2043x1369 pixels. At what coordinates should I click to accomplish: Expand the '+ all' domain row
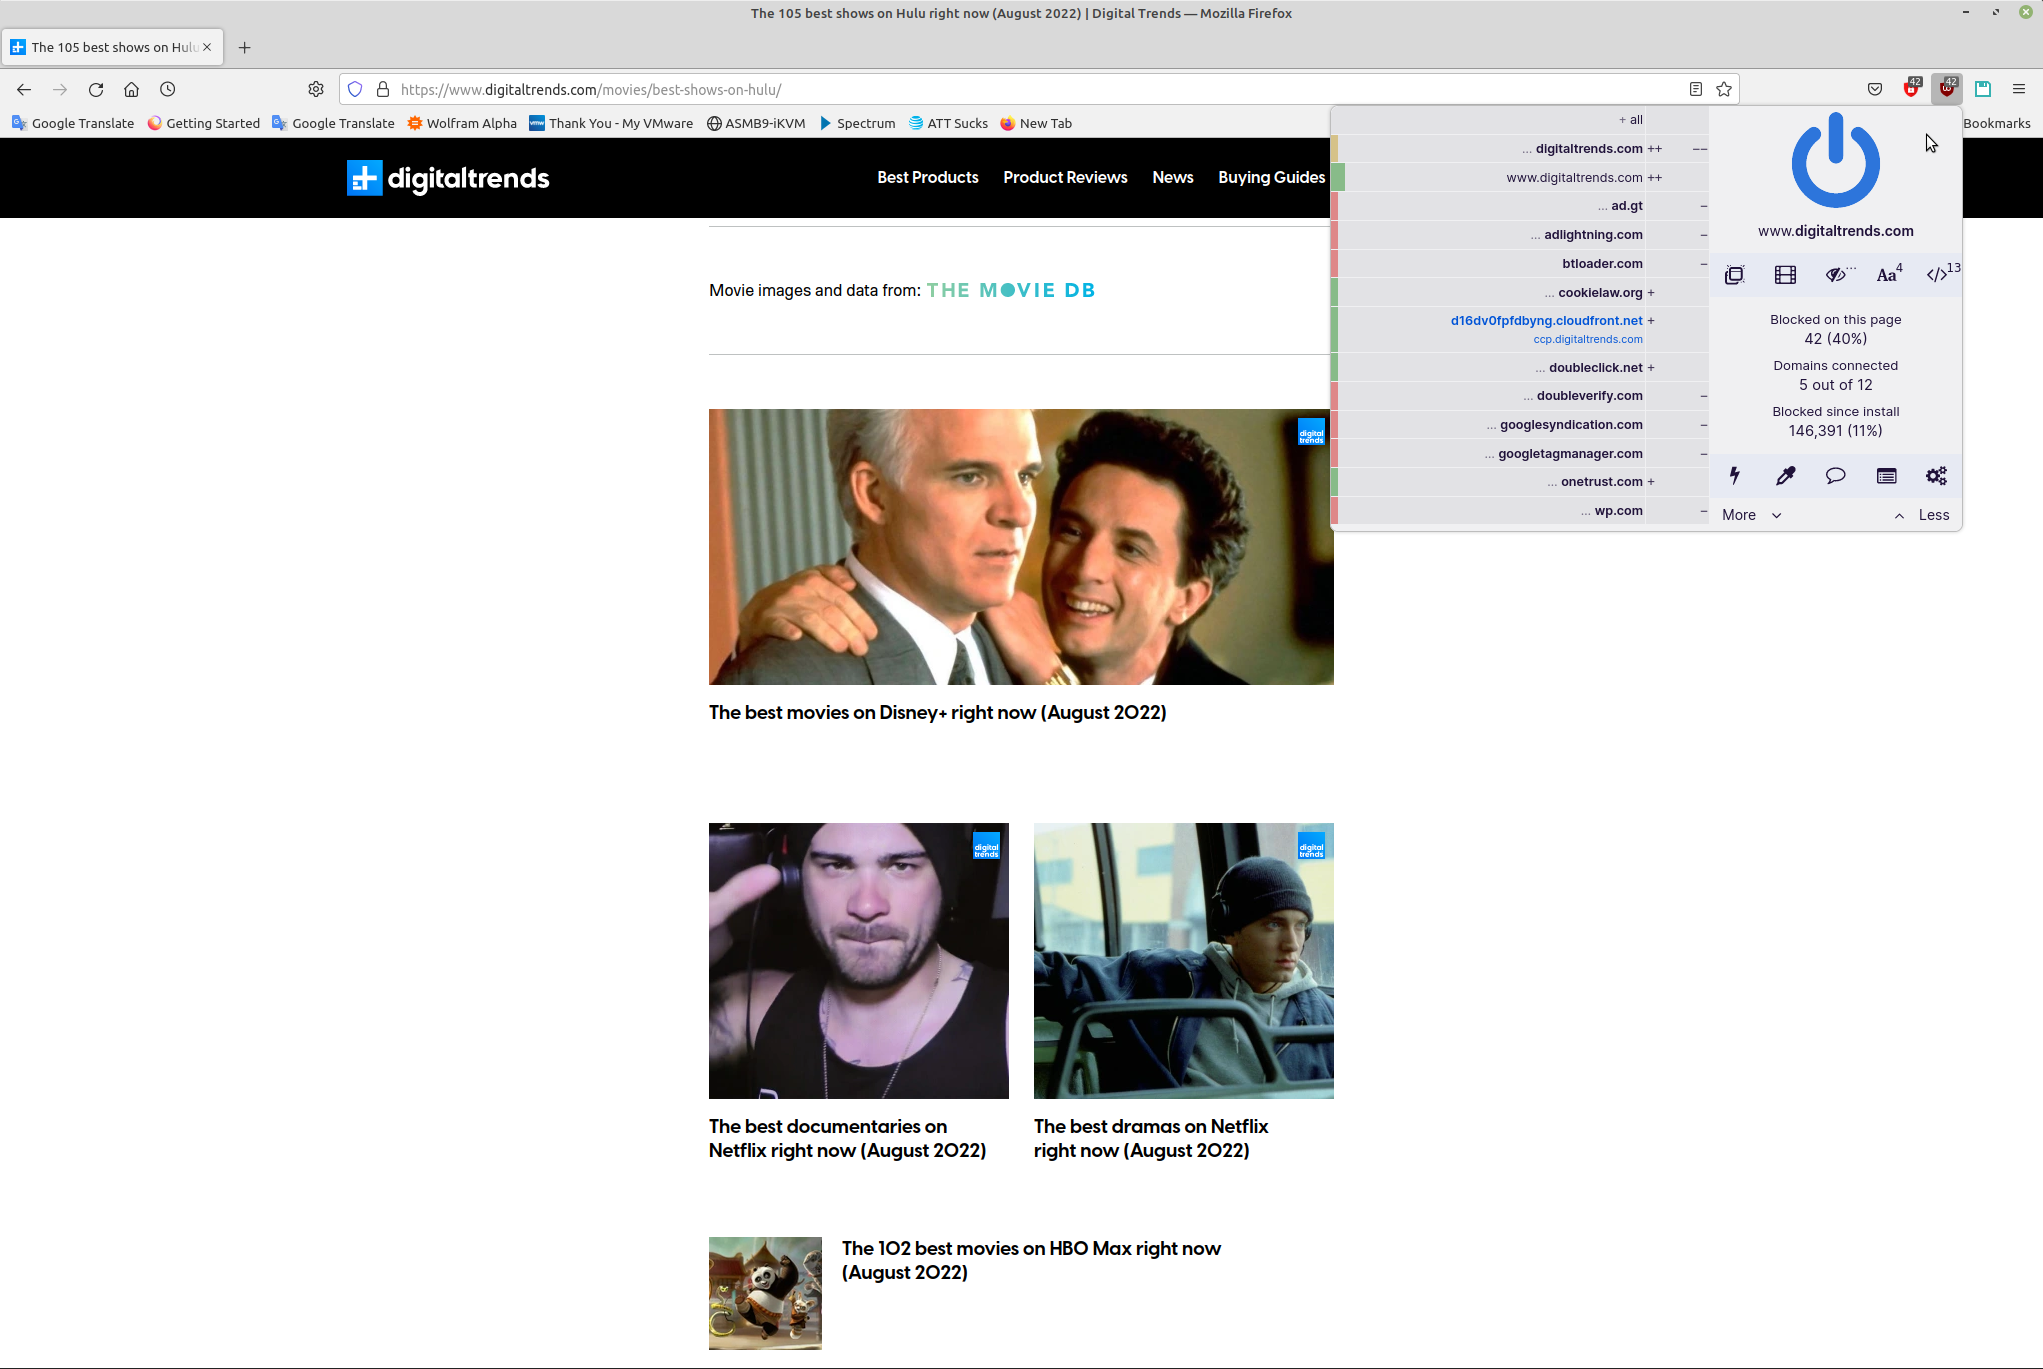pos(1630,120)
